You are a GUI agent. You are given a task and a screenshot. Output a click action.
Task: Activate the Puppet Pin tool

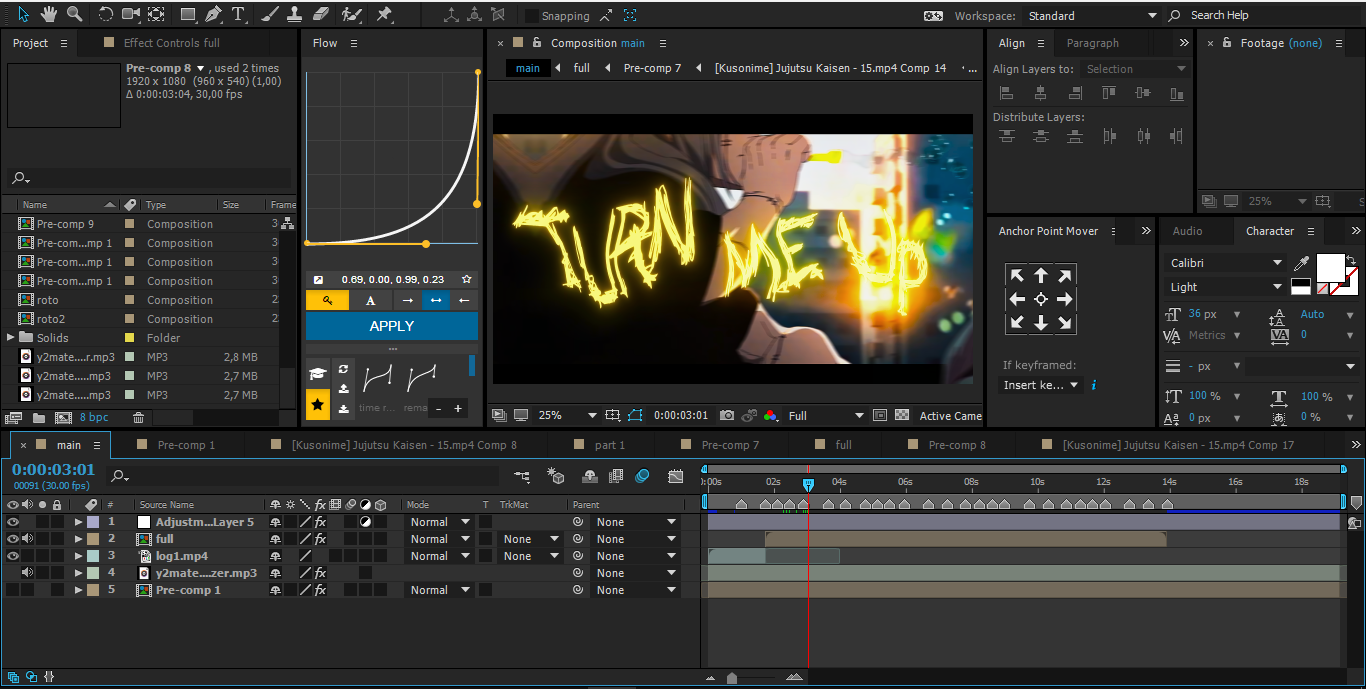(x=384, y=14)
